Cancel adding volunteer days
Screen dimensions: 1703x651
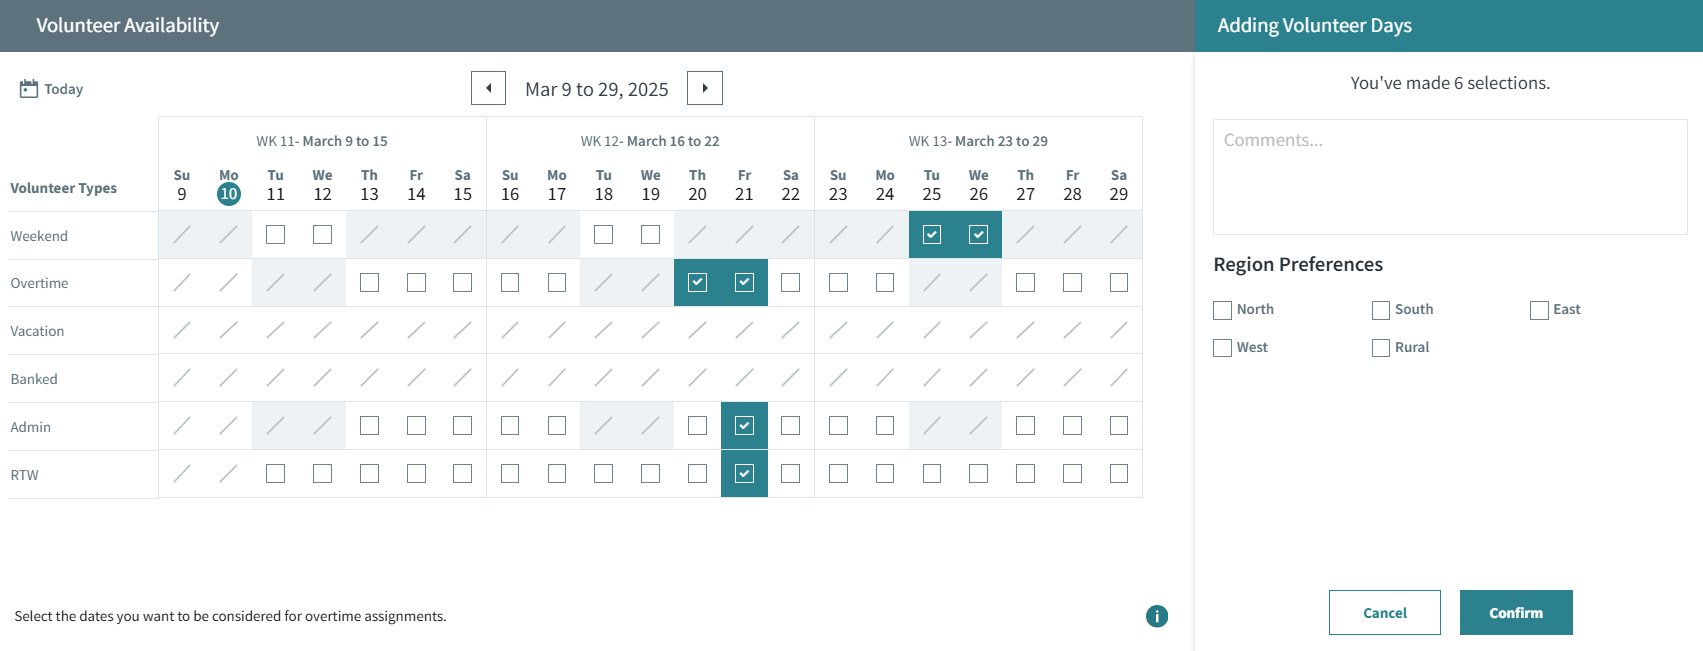[x=1384, y=613]
